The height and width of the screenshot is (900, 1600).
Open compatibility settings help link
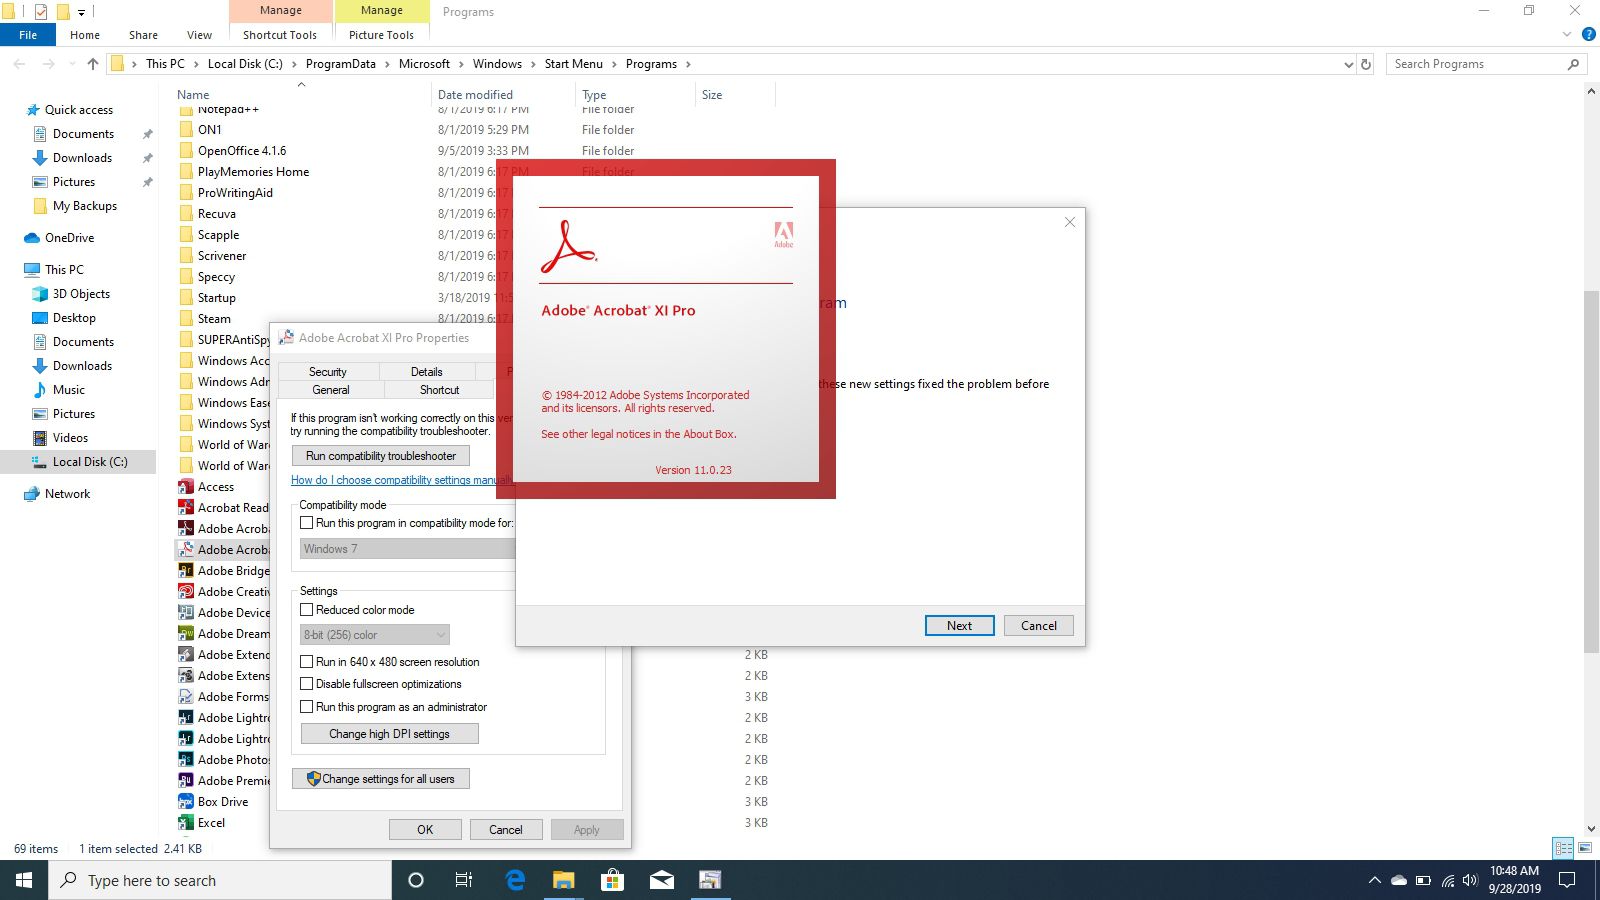click(401, 480)
